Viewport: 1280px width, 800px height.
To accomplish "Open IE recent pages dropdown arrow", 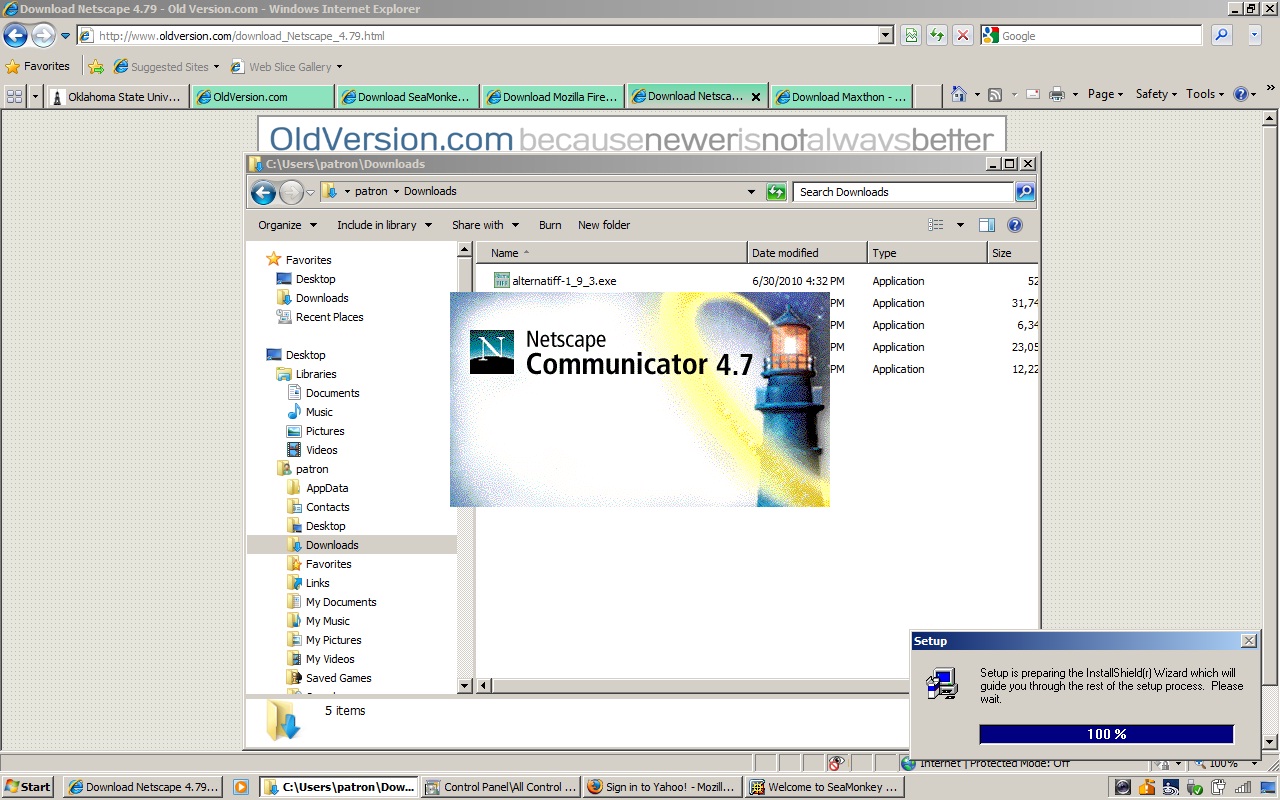I will click(x=66, y=36).
